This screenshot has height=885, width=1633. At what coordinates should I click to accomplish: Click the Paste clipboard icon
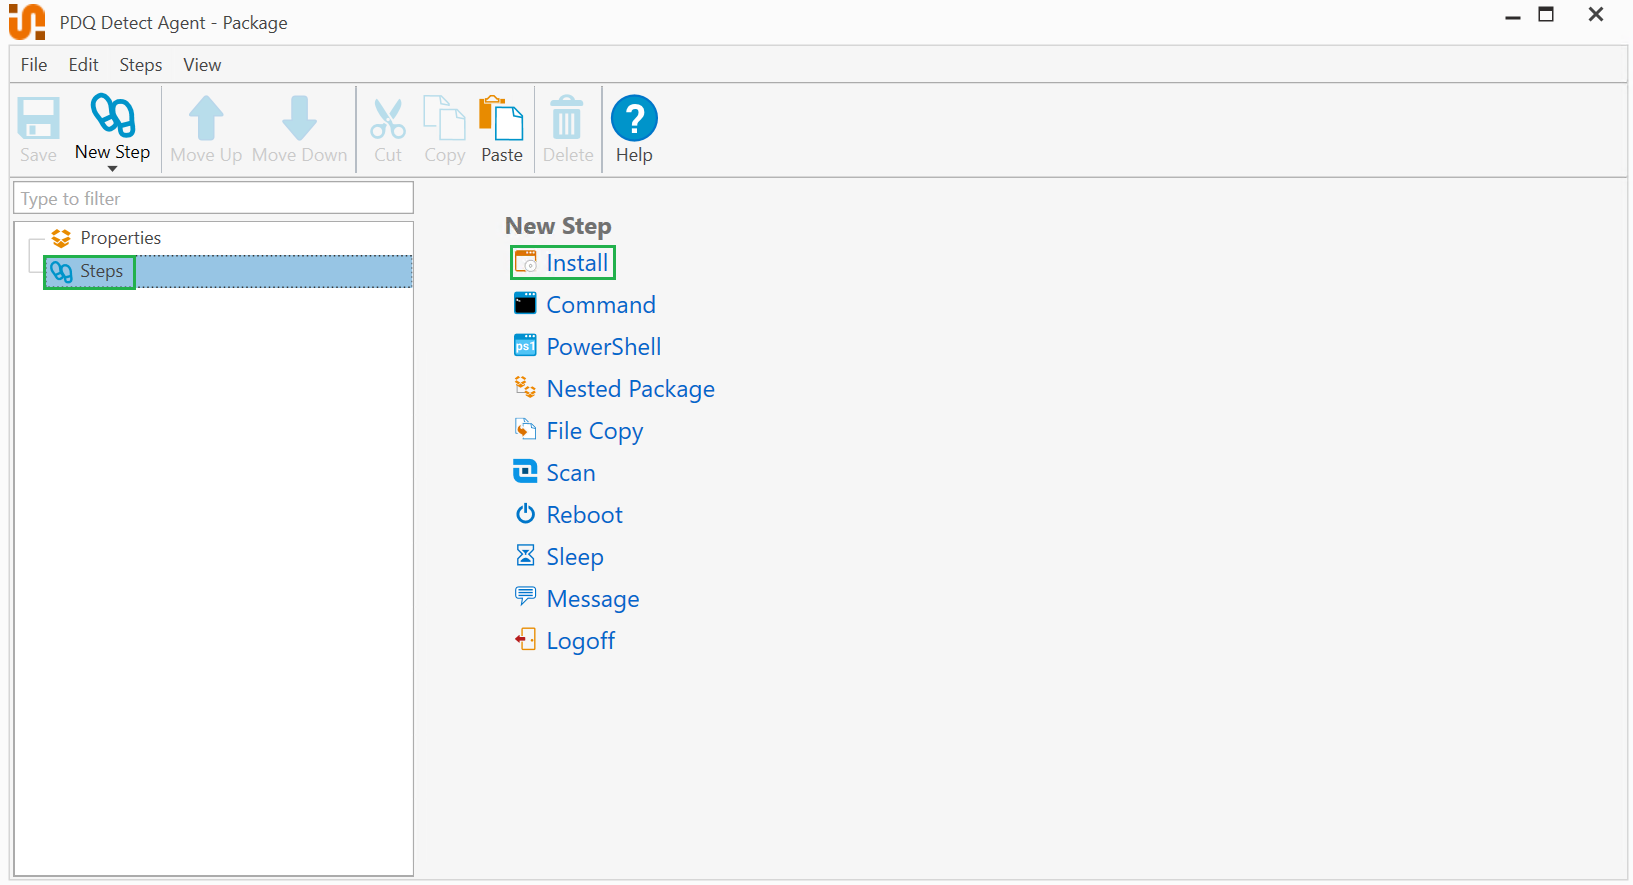pos(501,119)
